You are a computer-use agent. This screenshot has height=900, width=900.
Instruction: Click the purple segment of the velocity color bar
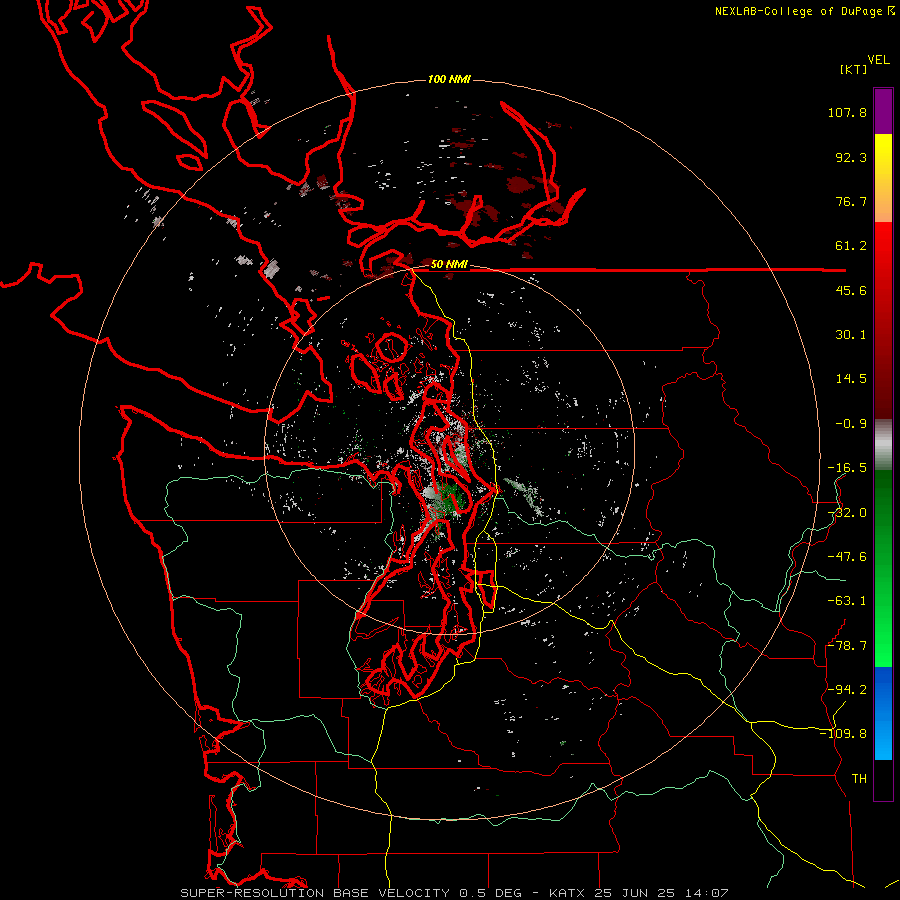pos(883,111)
